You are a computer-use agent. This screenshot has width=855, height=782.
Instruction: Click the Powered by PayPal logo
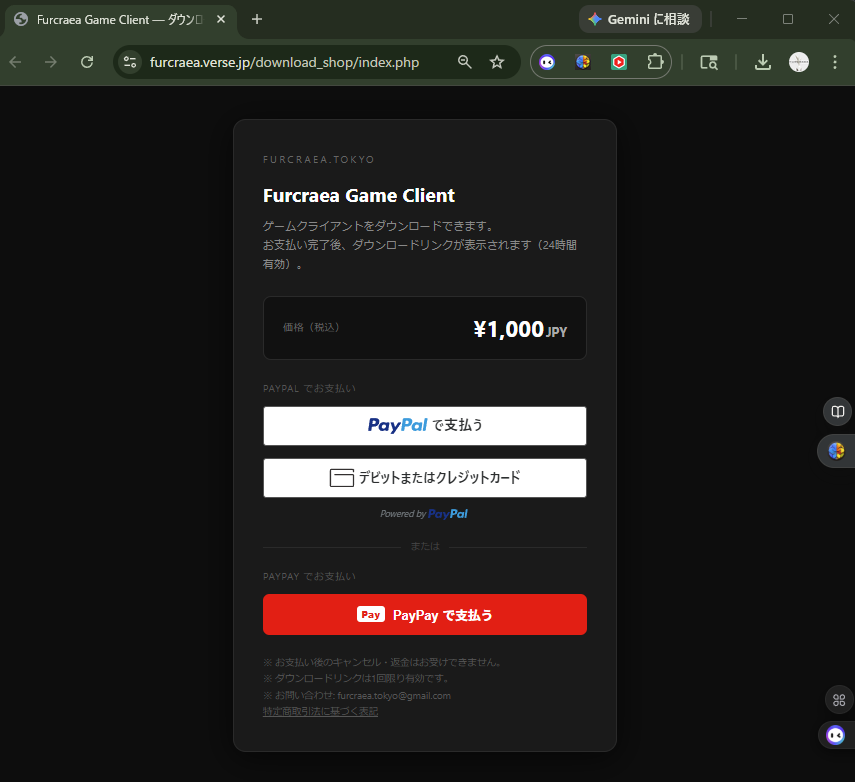(424, 514)
